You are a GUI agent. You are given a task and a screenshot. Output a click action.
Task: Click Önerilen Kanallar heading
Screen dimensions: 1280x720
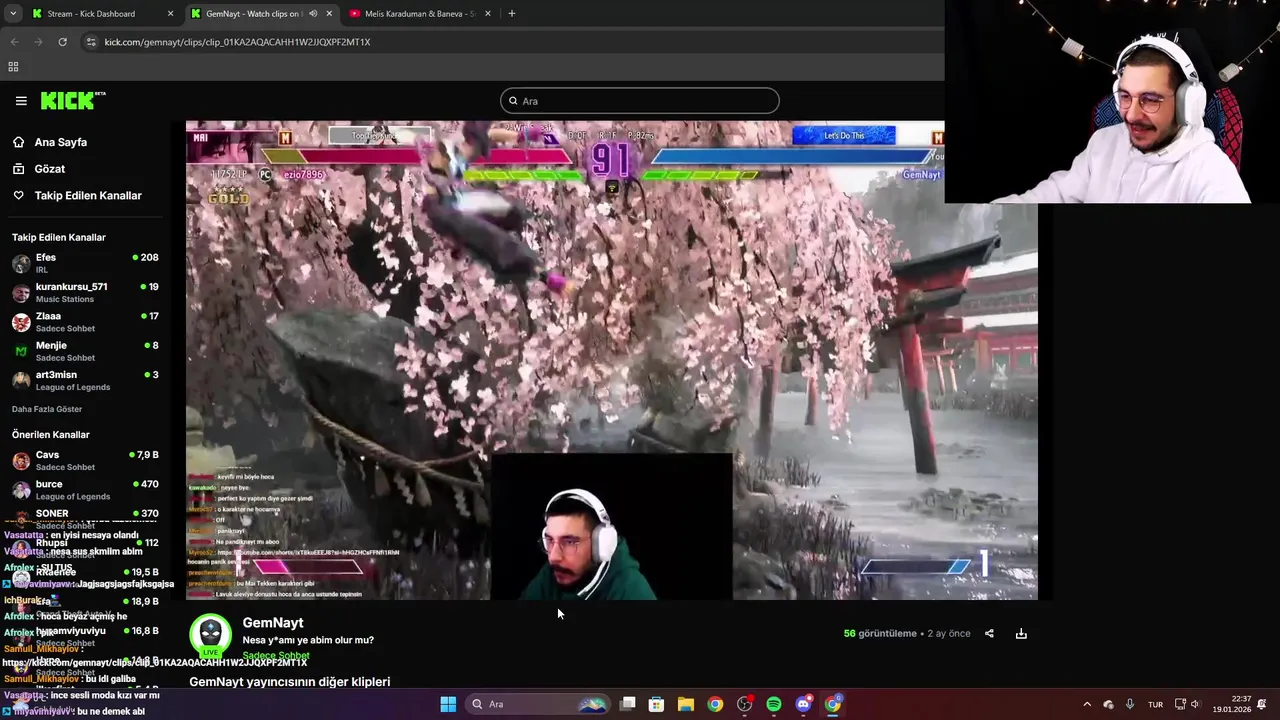(x=51, y=435)
